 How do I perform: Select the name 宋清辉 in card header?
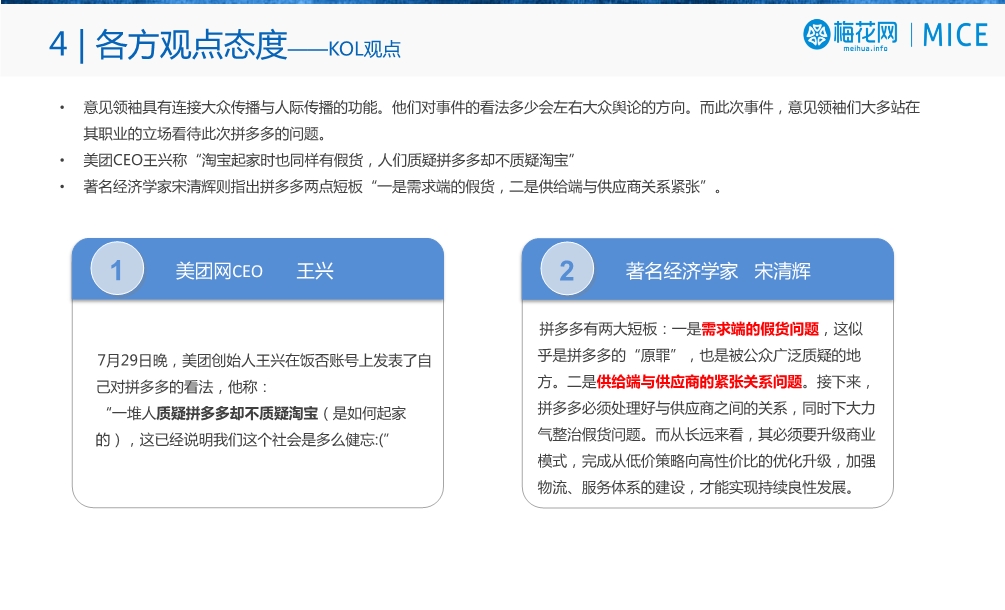click(x=782, y=271)
